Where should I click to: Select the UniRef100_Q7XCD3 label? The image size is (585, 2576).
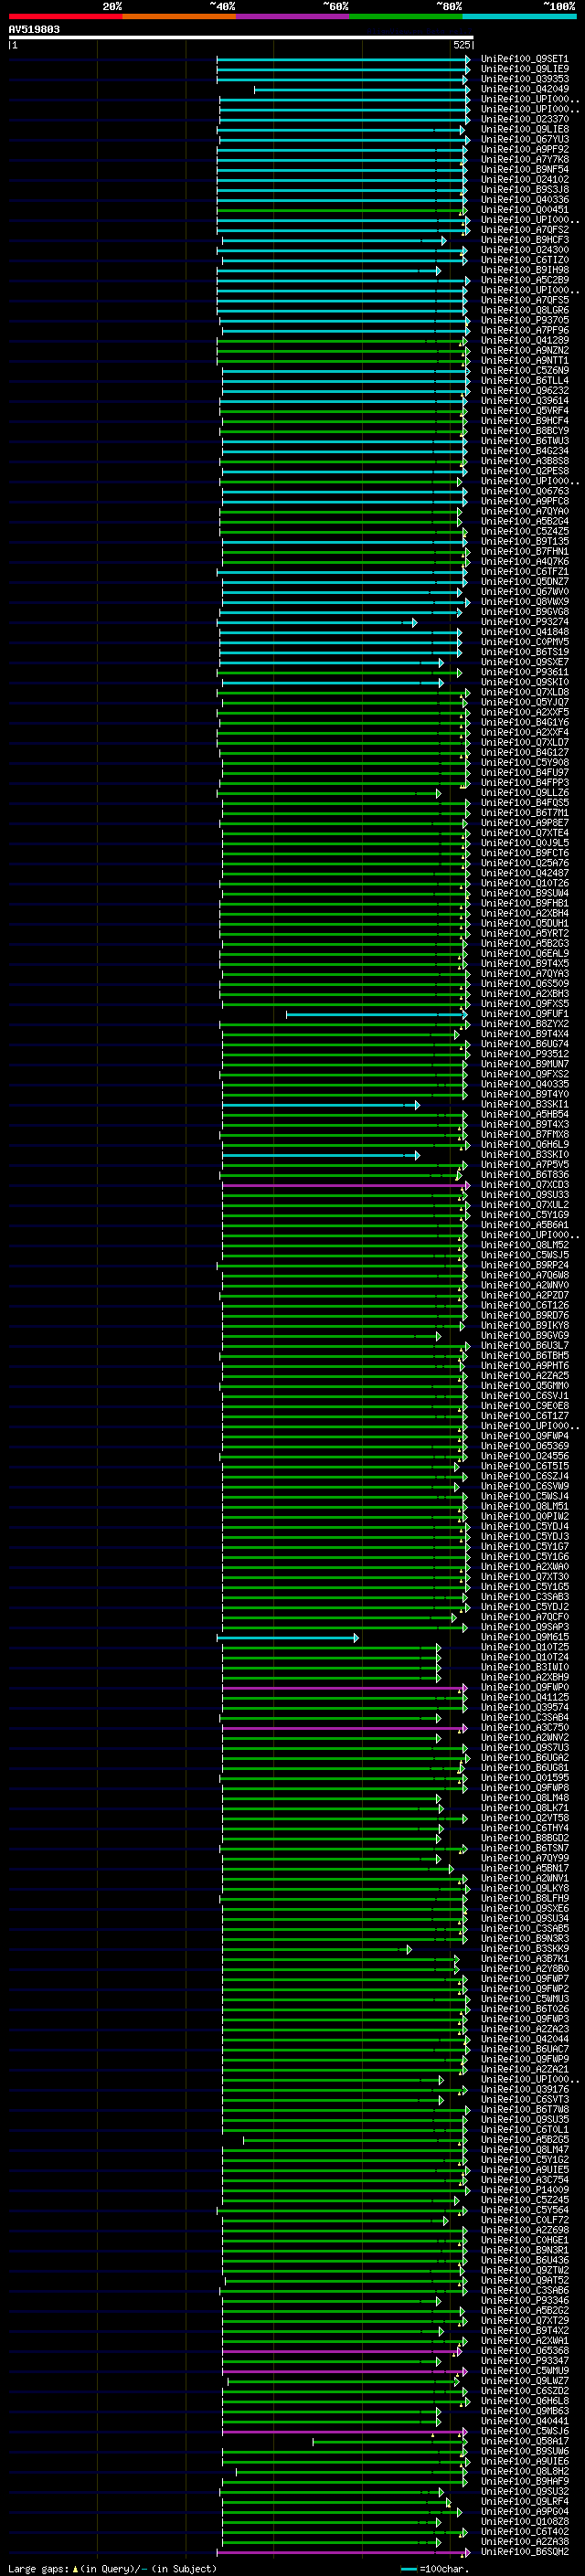524,1185
